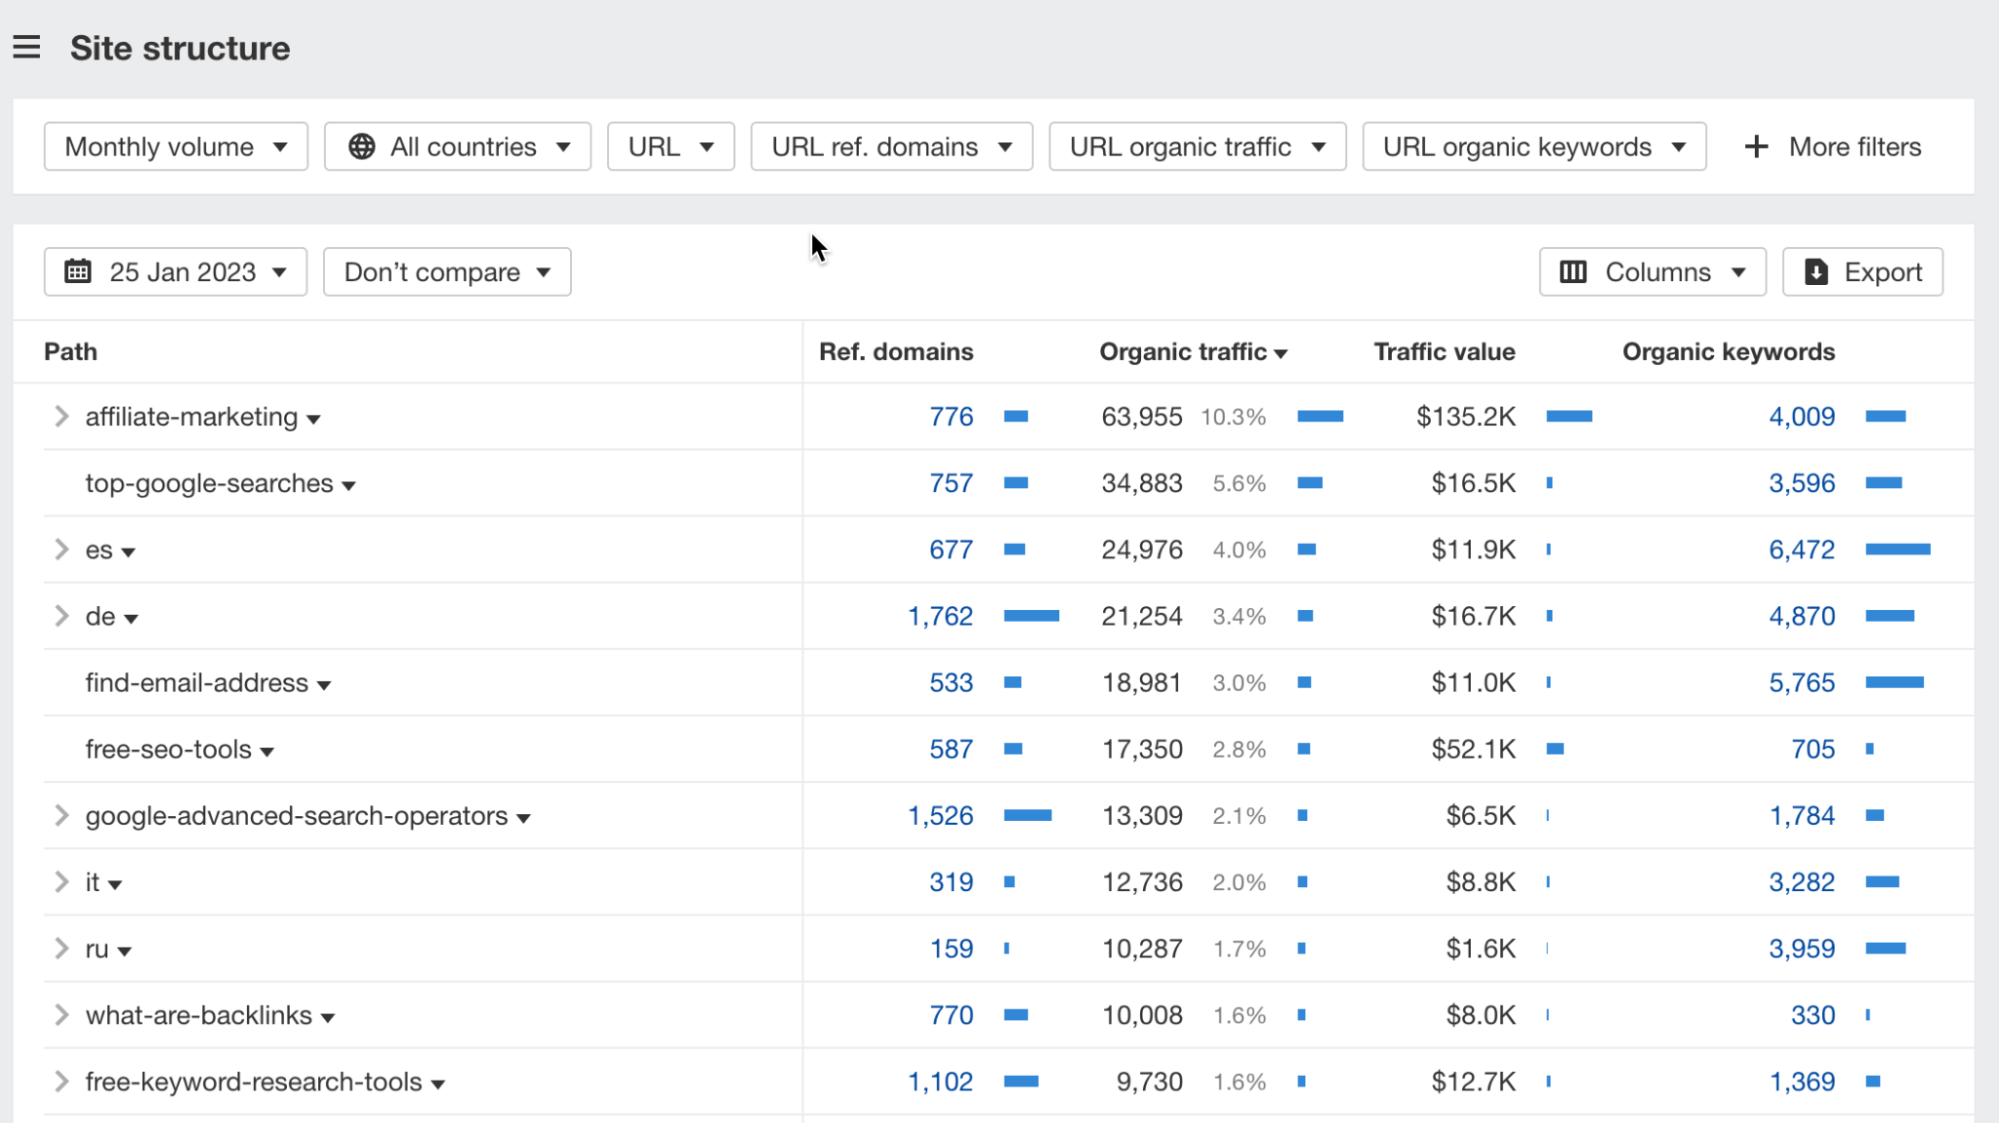The height and width of the screenshot is (1124, 1999).
Task: Expand the google-advanced-search-operators path row
Action: point(62,815)
